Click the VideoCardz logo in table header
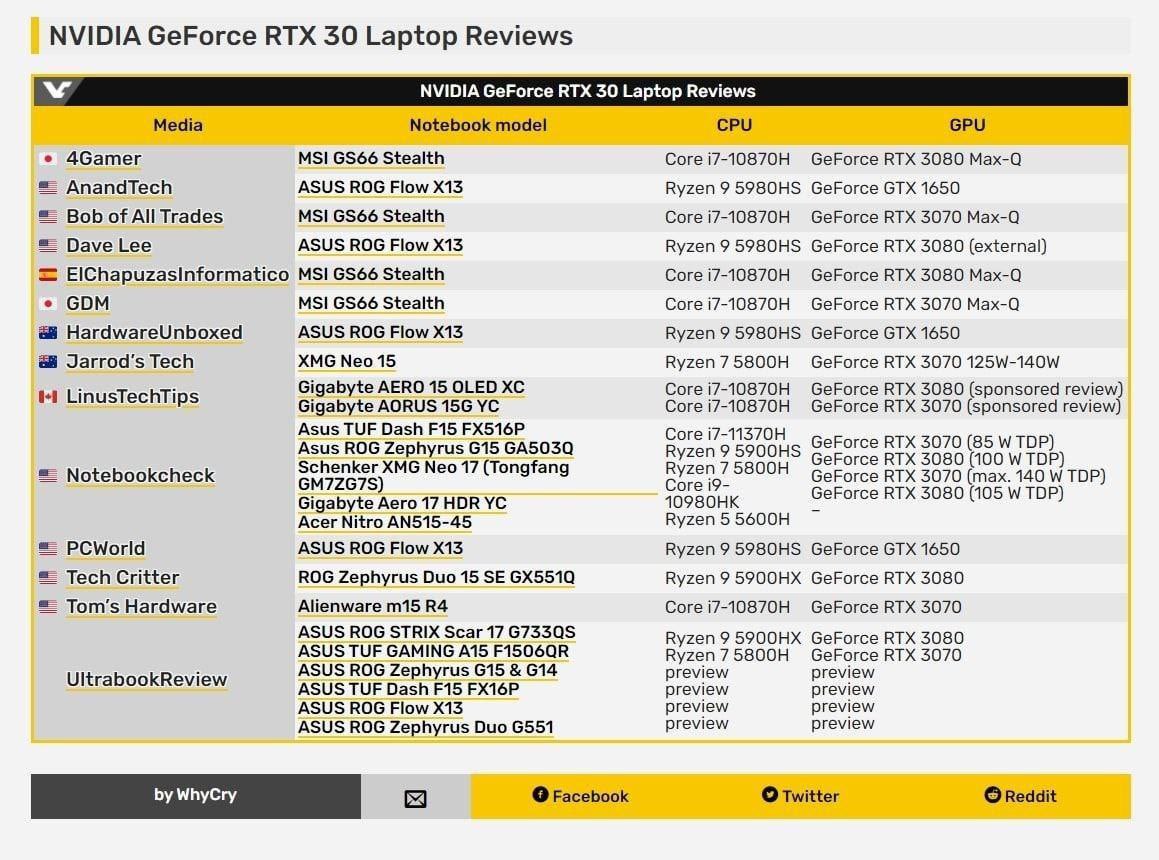Image resolution: width=1159 pixels, height=860 pixels. click(57, 91)
